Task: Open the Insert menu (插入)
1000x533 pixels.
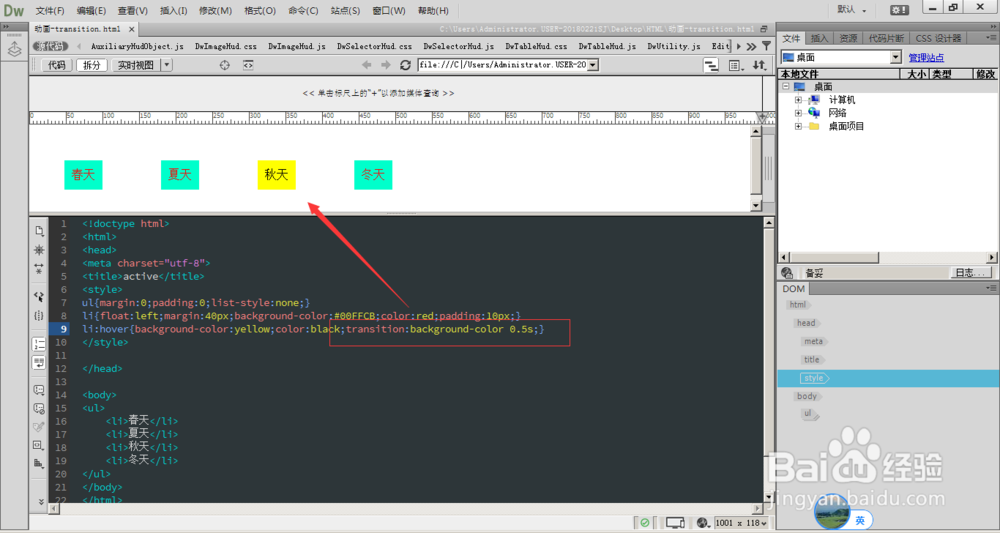Action: point(173,11)
